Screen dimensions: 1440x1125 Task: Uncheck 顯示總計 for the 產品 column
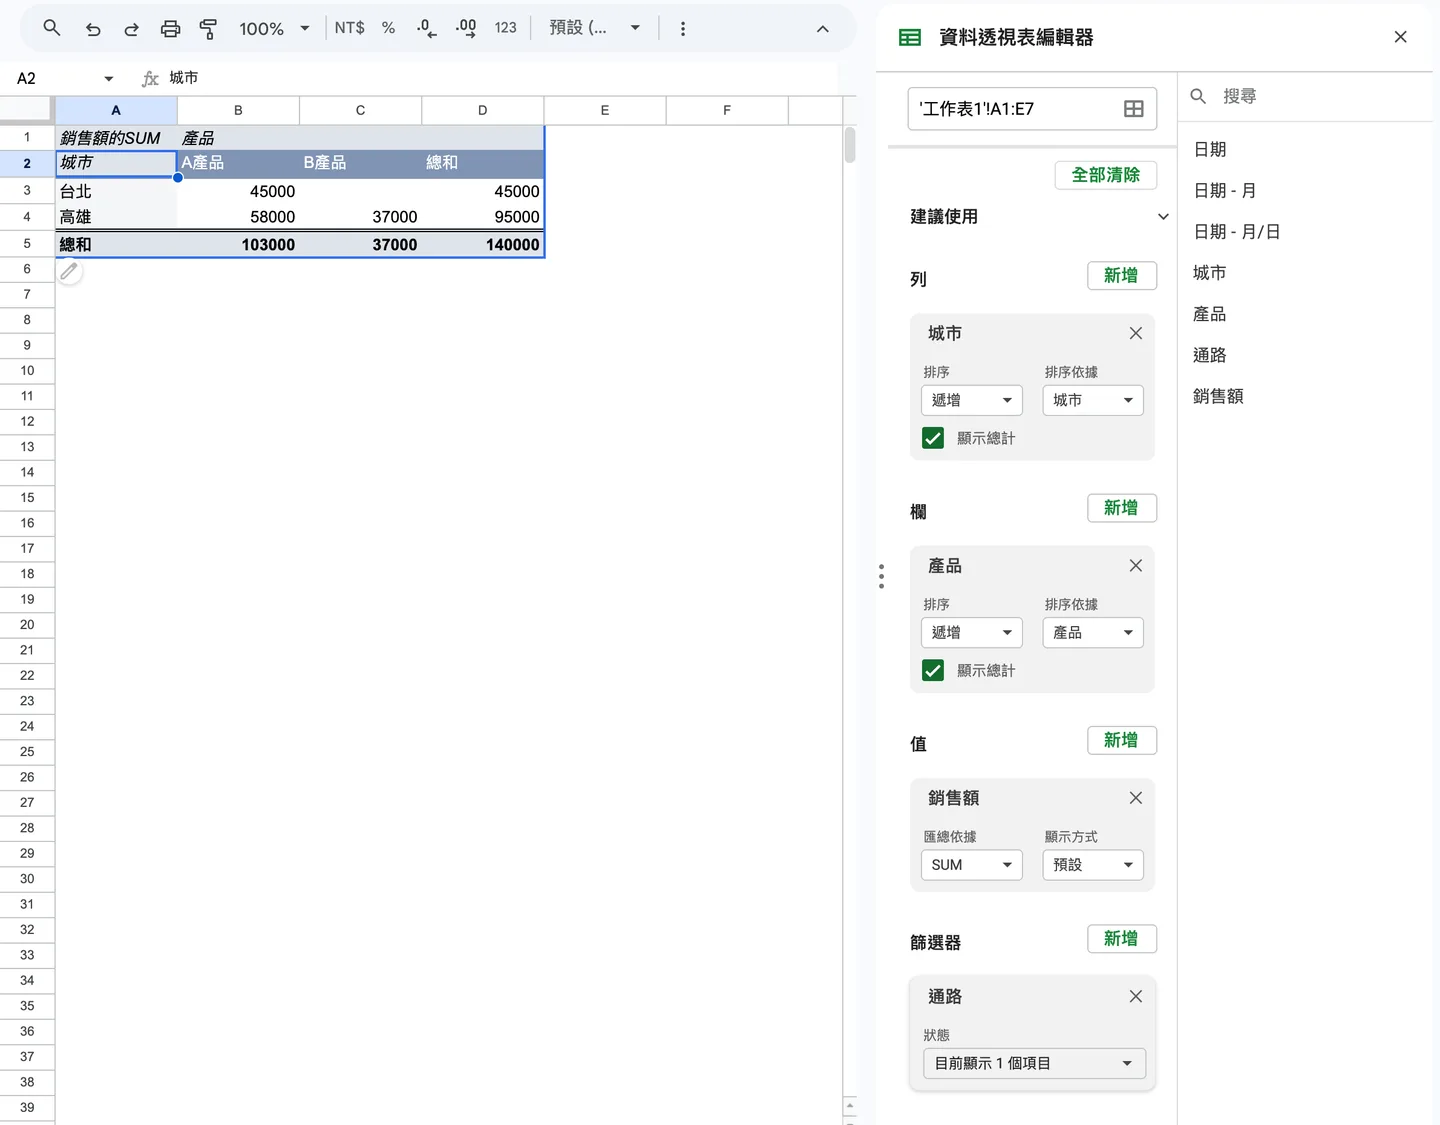[x=933, y=670]
